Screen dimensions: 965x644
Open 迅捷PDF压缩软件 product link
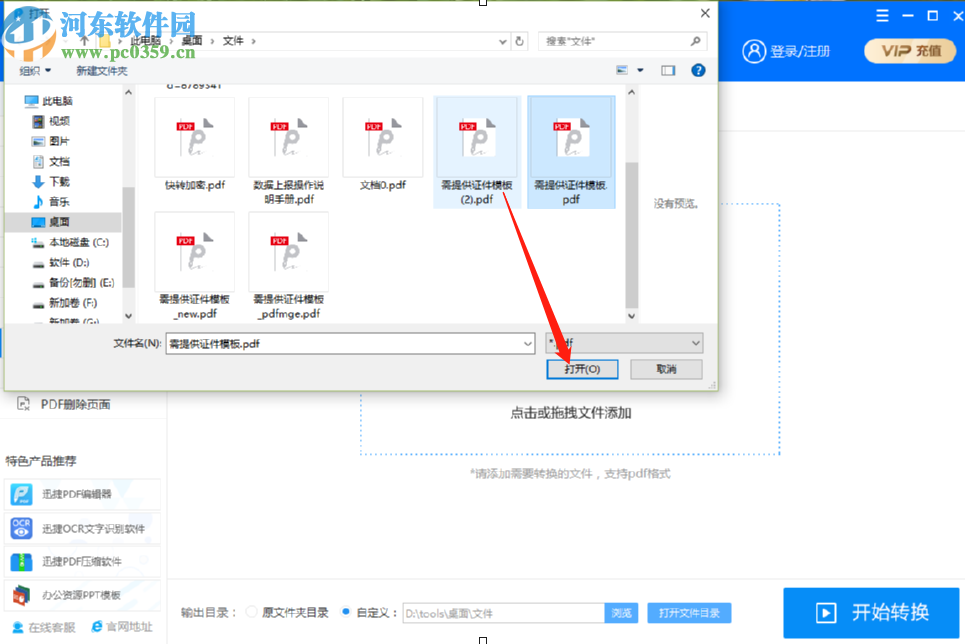[x=82, y=561]
